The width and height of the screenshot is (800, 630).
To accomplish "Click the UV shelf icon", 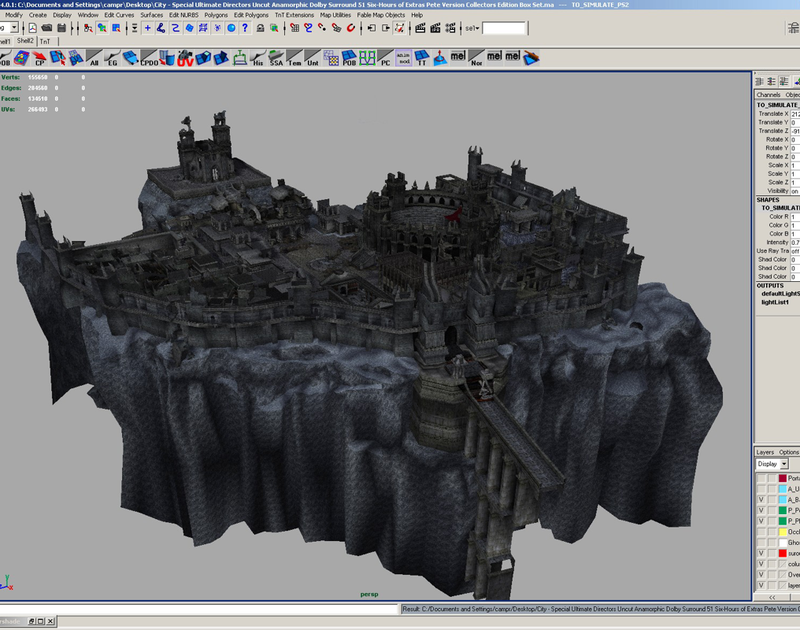I will click(x=187, y=59).
